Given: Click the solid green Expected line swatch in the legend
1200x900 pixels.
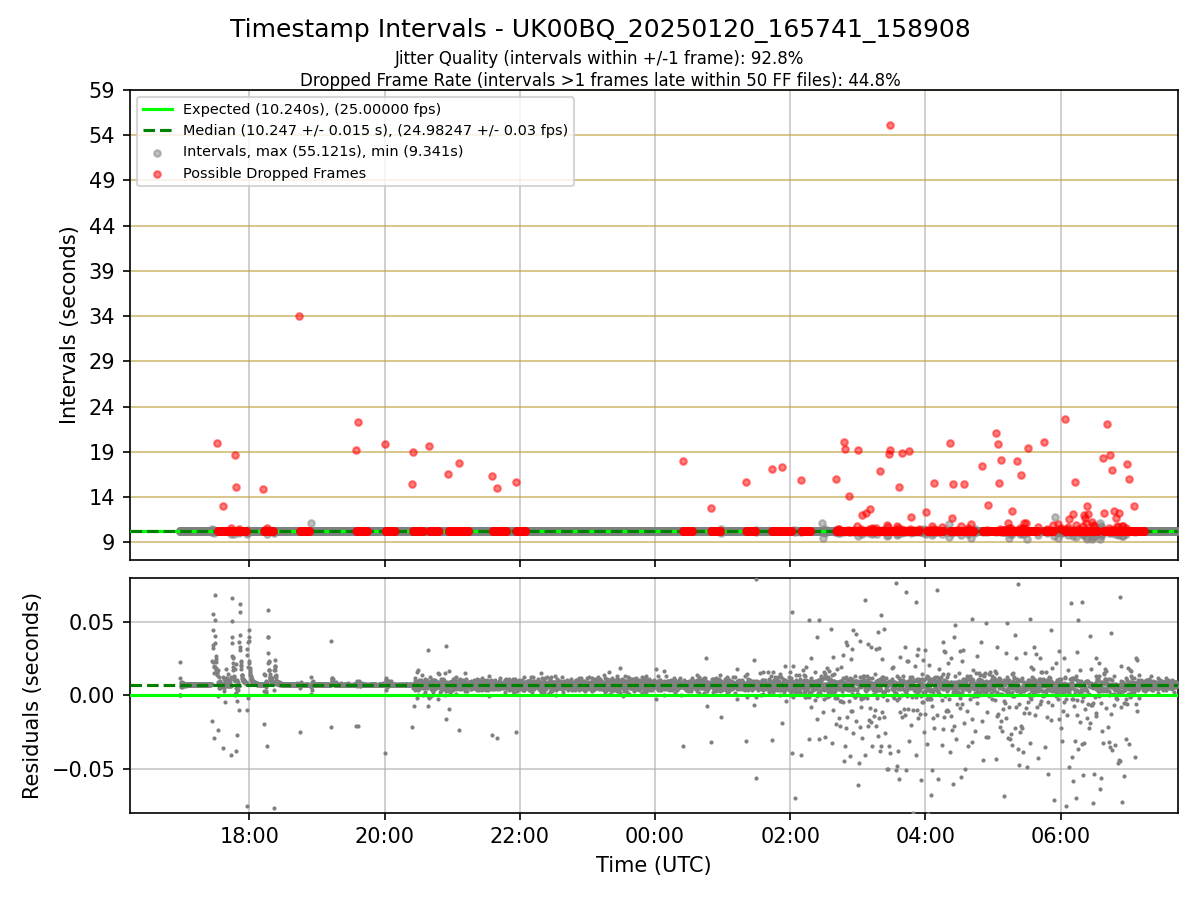Looking at the screenshot, I should (159, 109).
